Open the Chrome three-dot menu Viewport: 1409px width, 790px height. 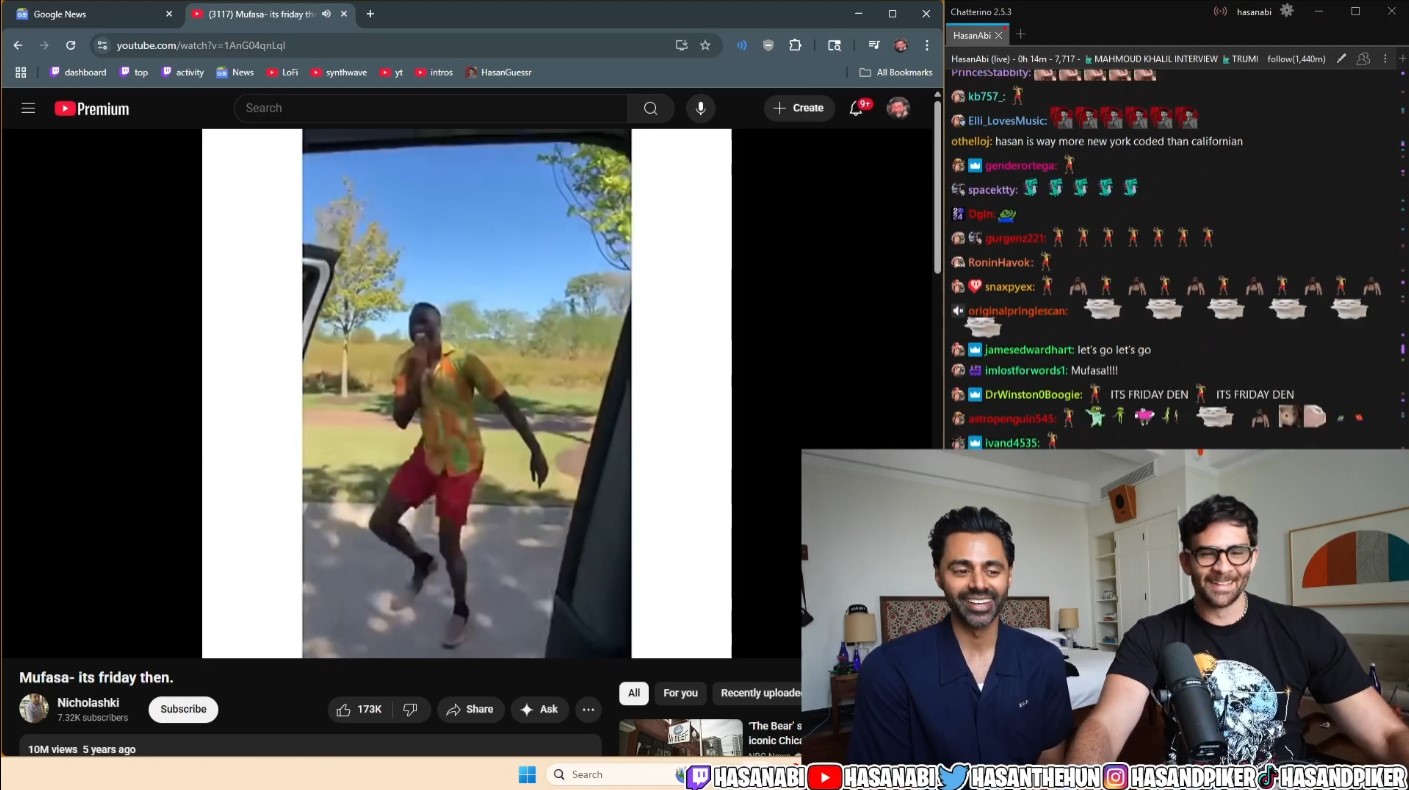click(927, 45)
